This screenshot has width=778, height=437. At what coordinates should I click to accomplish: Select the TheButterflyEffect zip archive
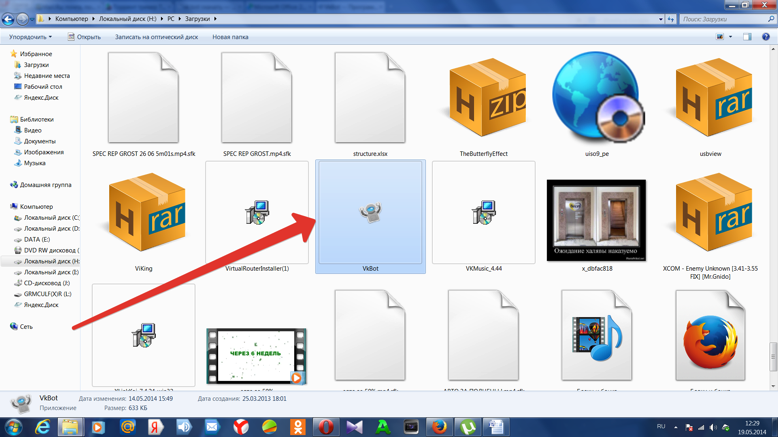coord(487,98)
